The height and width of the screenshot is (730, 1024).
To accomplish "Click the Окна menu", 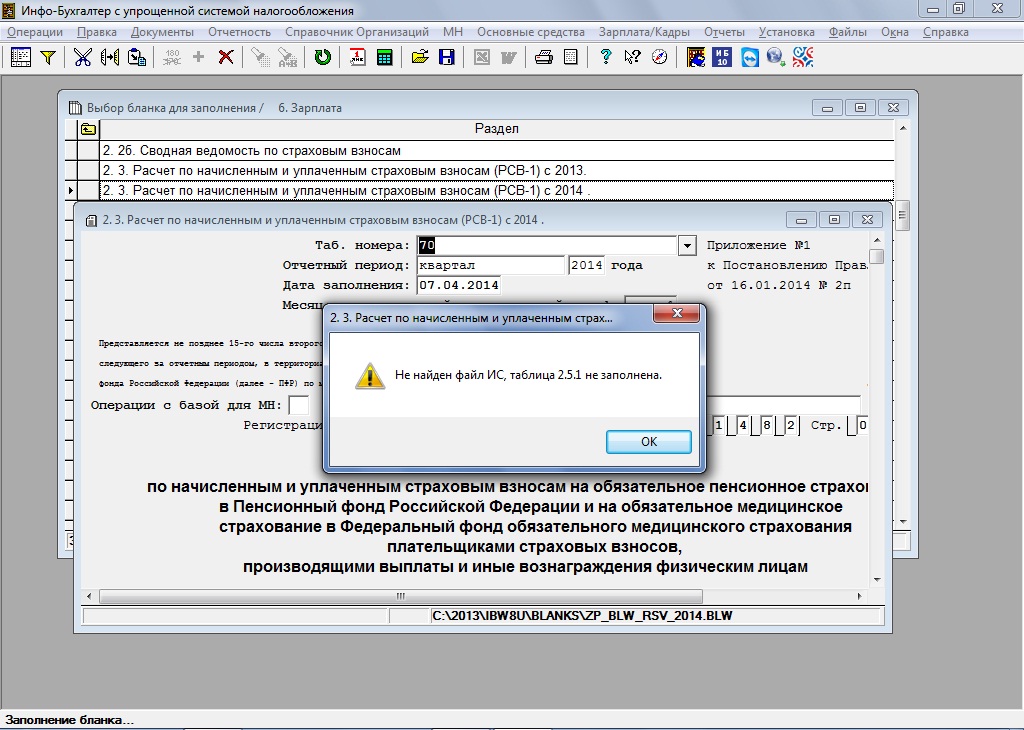I will pos(894,32).
